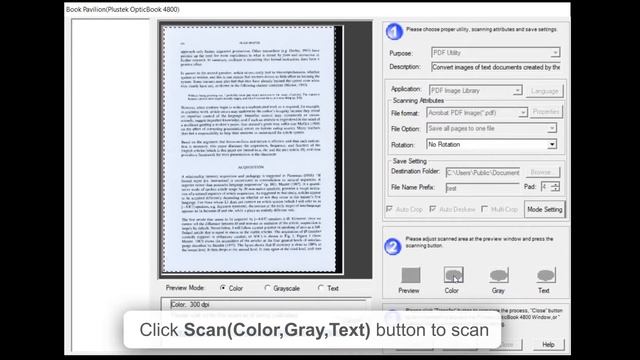Start a Color scan with the Color button
The width and height of the screenshot is (640, 360).
[x=453, y=275]
